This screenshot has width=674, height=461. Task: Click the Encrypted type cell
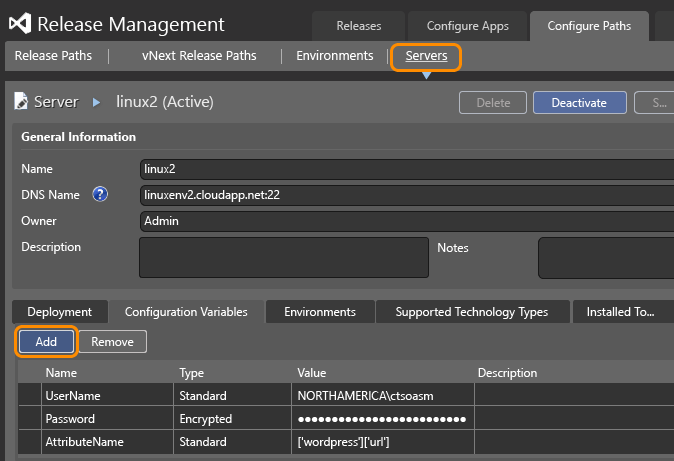[x=233, y=418]
